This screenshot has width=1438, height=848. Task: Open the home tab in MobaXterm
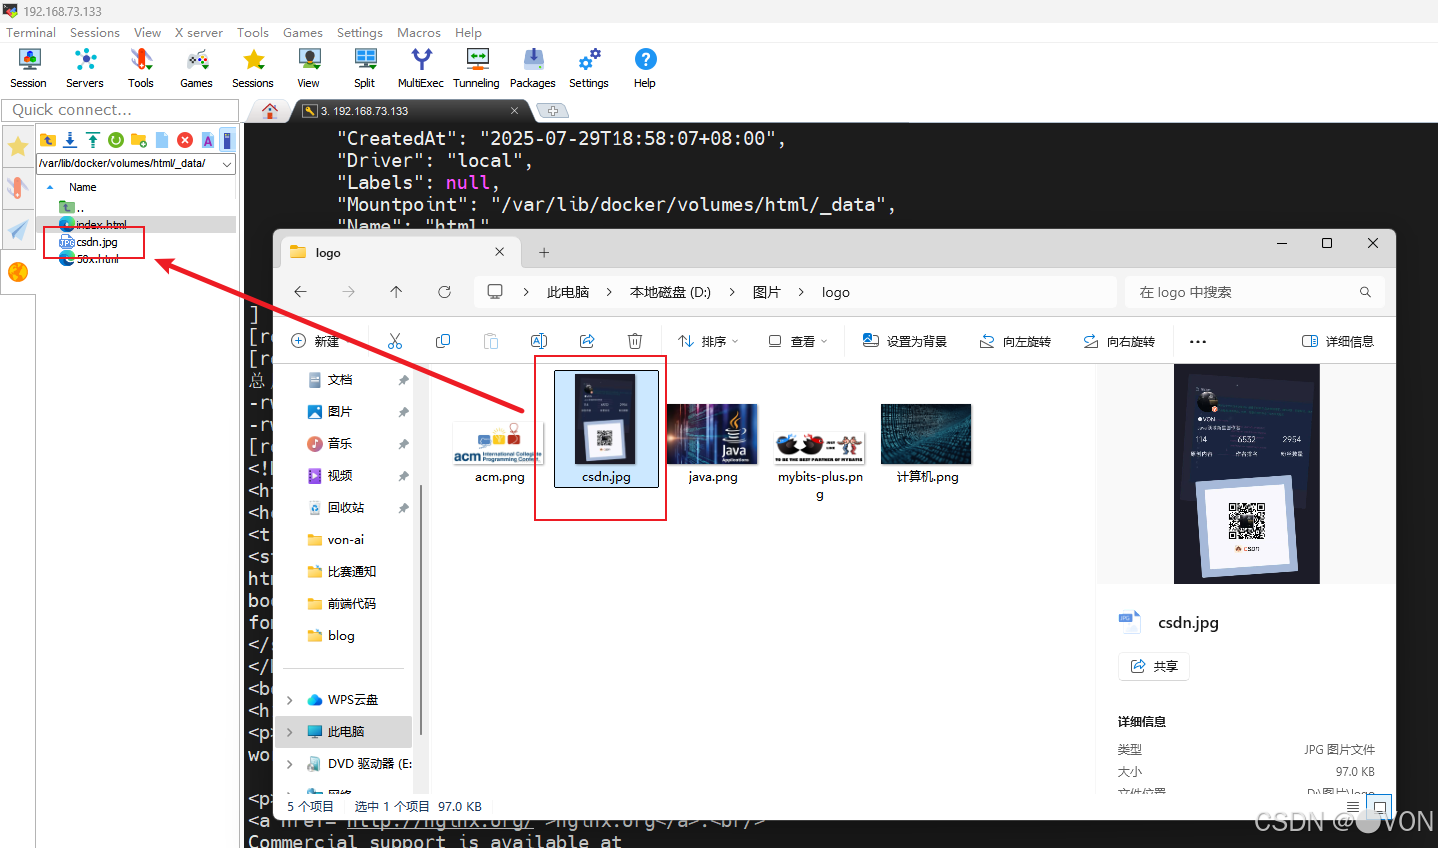[269, 111]
